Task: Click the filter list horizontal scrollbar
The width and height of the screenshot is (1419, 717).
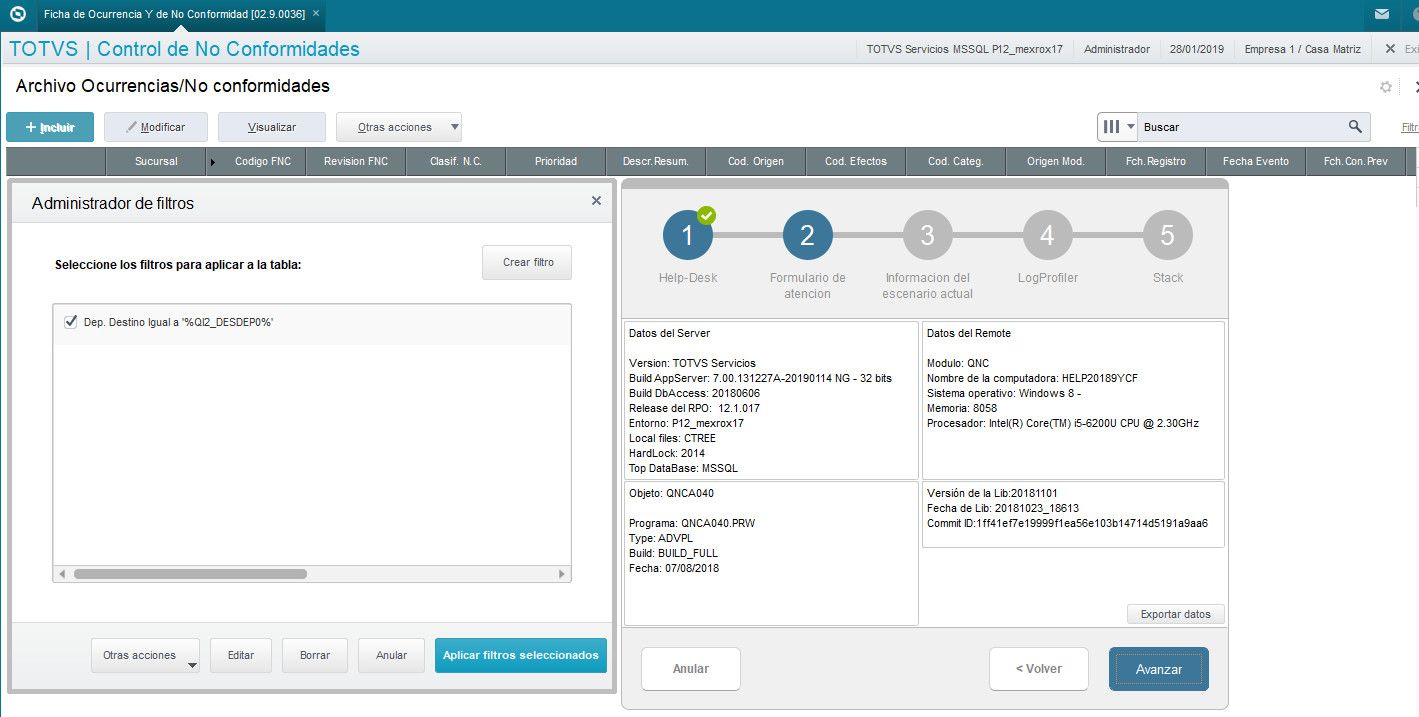Action: click(x=190, y=574)
